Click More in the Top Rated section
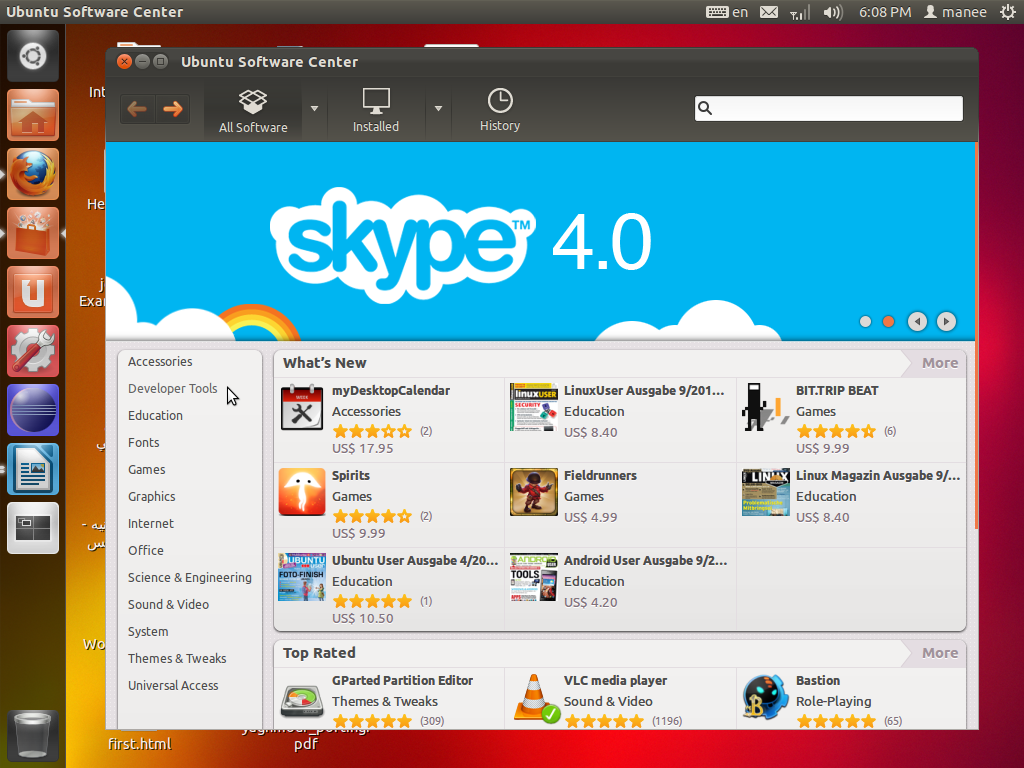This screenshot has height=768, width=1024. tap(940, 653)
